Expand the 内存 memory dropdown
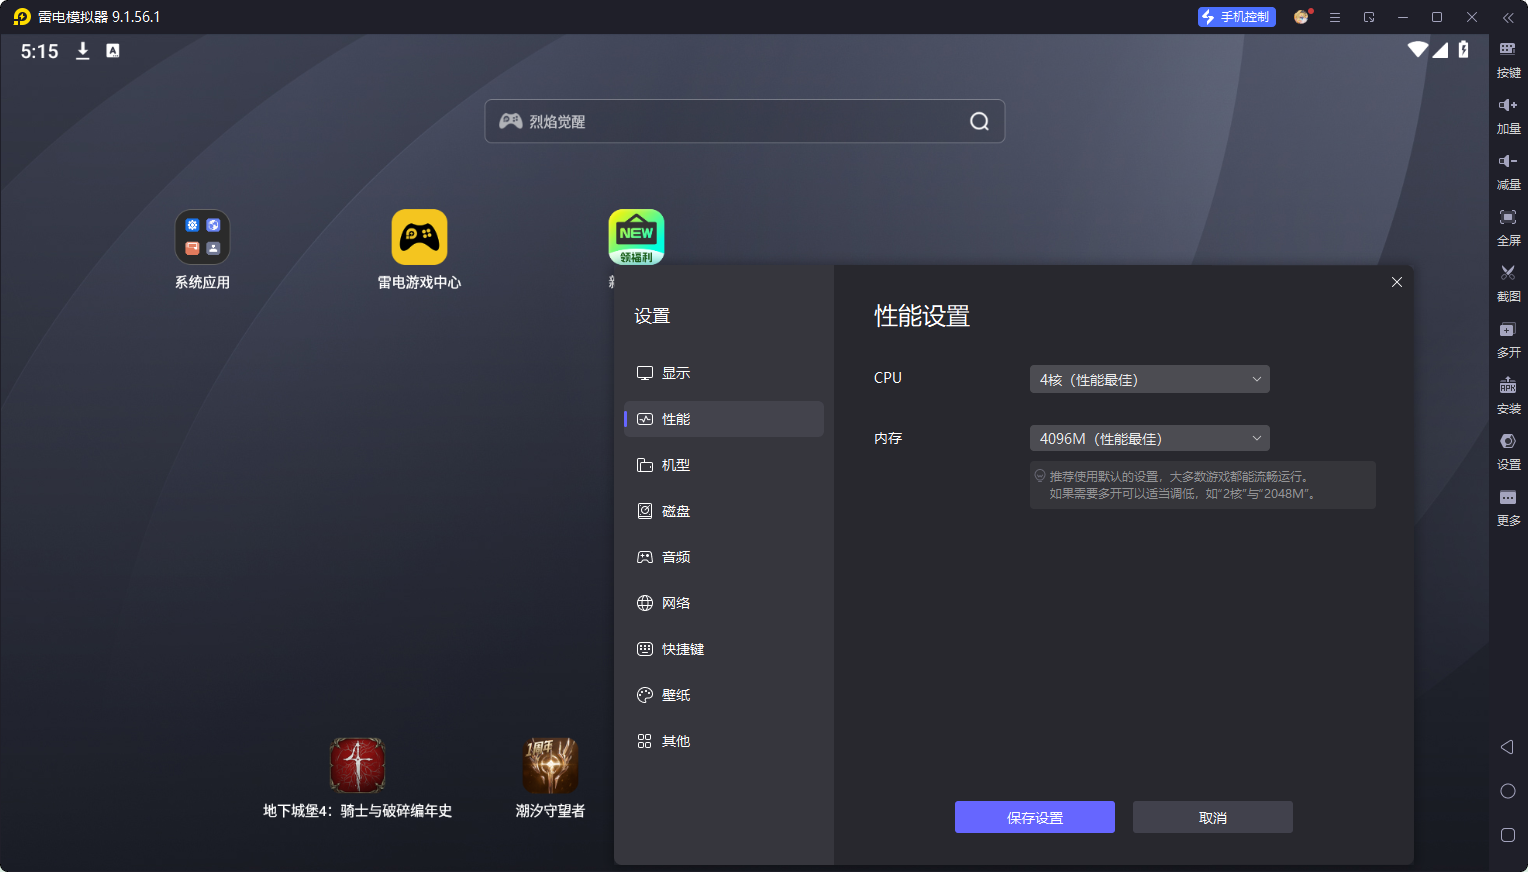Screen dimensions: 1528x872 click(1149, 438)
